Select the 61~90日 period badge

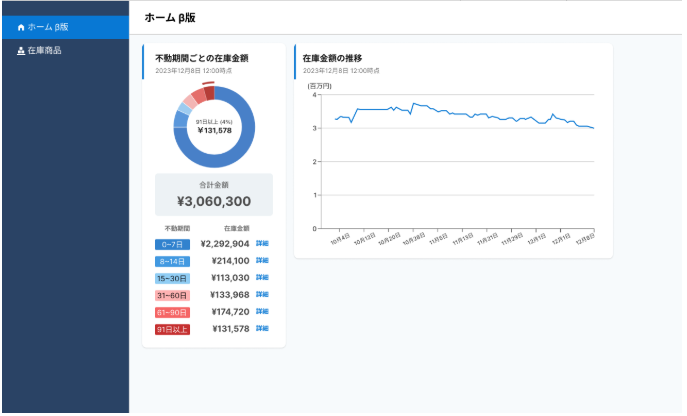coord(172,312)
